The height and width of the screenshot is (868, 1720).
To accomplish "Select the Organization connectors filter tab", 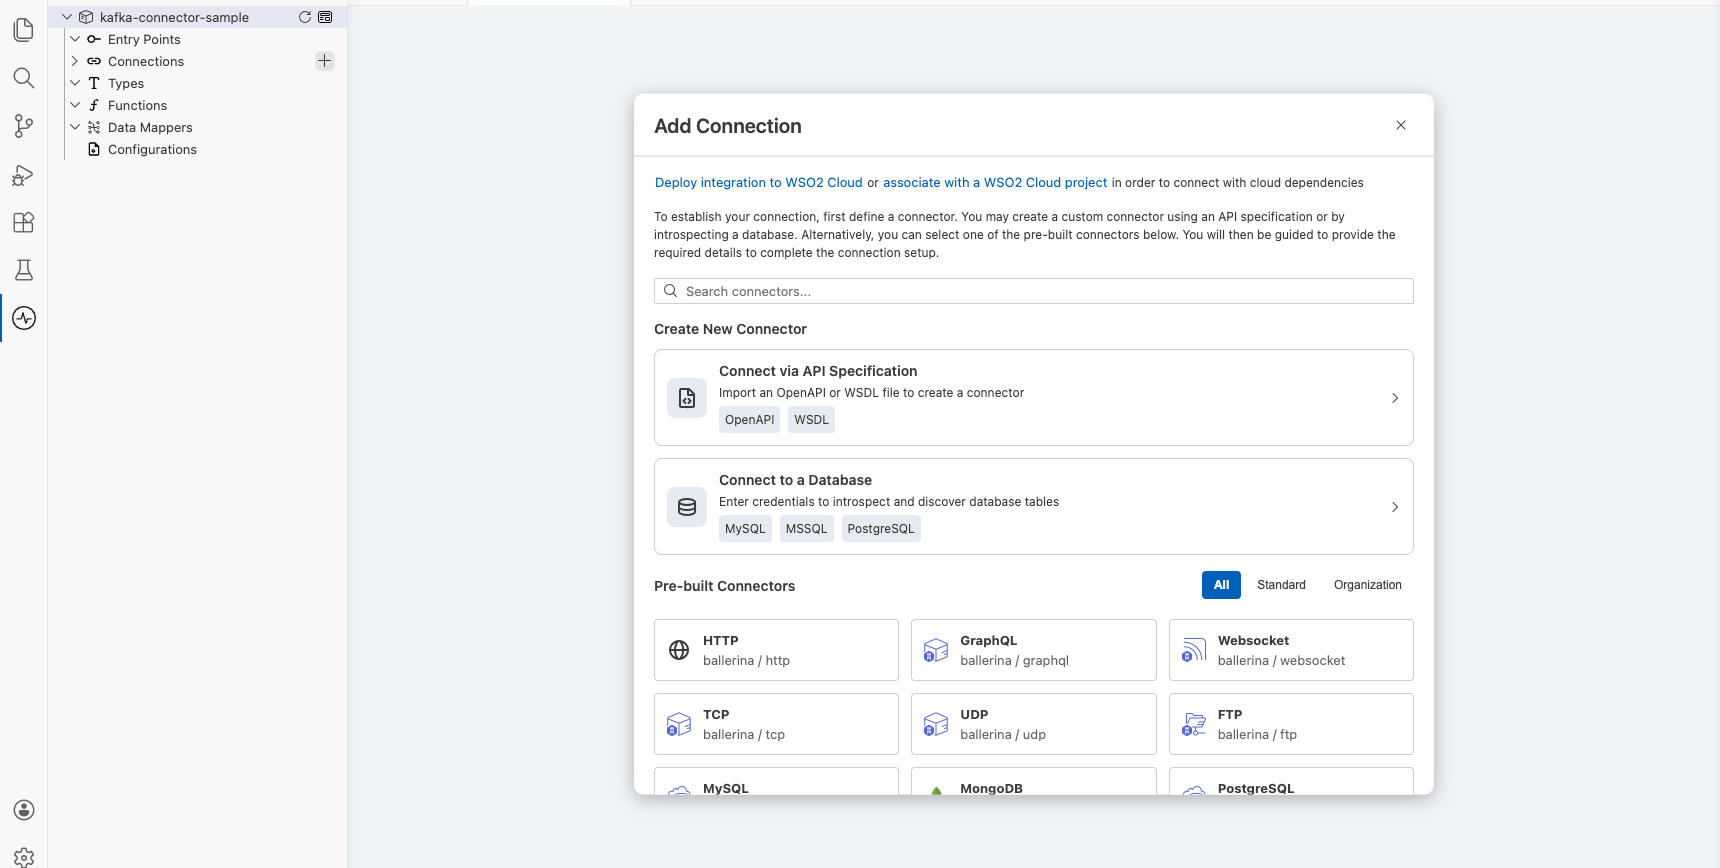I will [x=1367, y=585].
